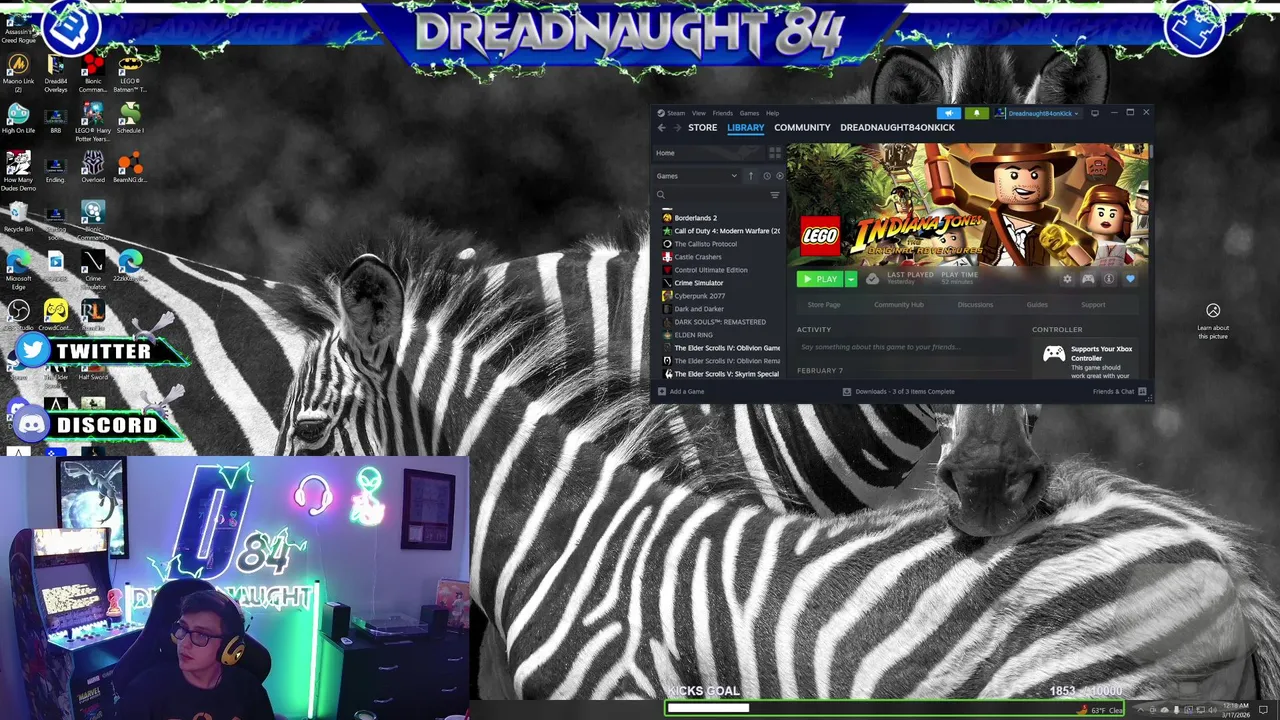Open the Guides link
This screenshot has height=720, width=1280.
click(1037, 305)
